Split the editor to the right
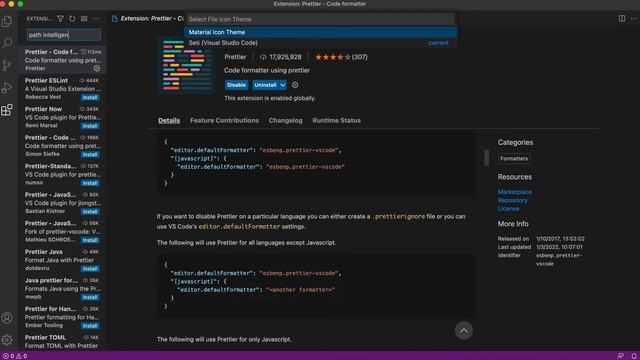The image size is (640, 360). pos(622,19)
